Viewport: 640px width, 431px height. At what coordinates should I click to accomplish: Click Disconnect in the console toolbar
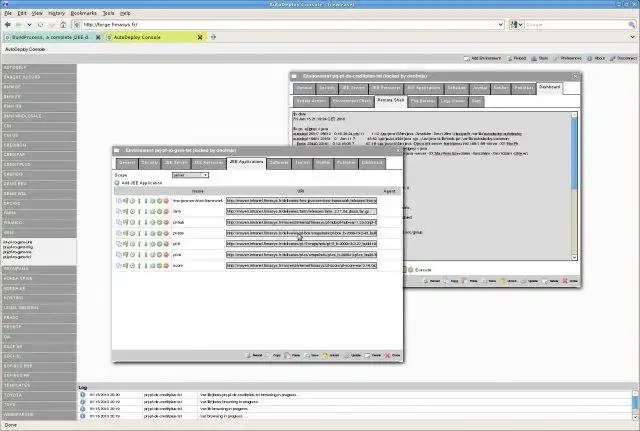click(x=623, y=58)
